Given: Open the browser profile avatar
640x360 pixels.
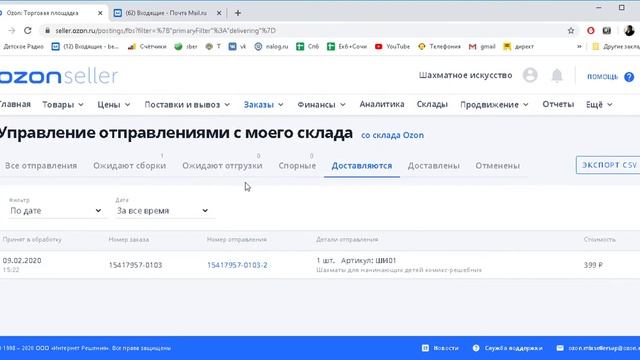Looking at the screenshot, I should [629, 30].
